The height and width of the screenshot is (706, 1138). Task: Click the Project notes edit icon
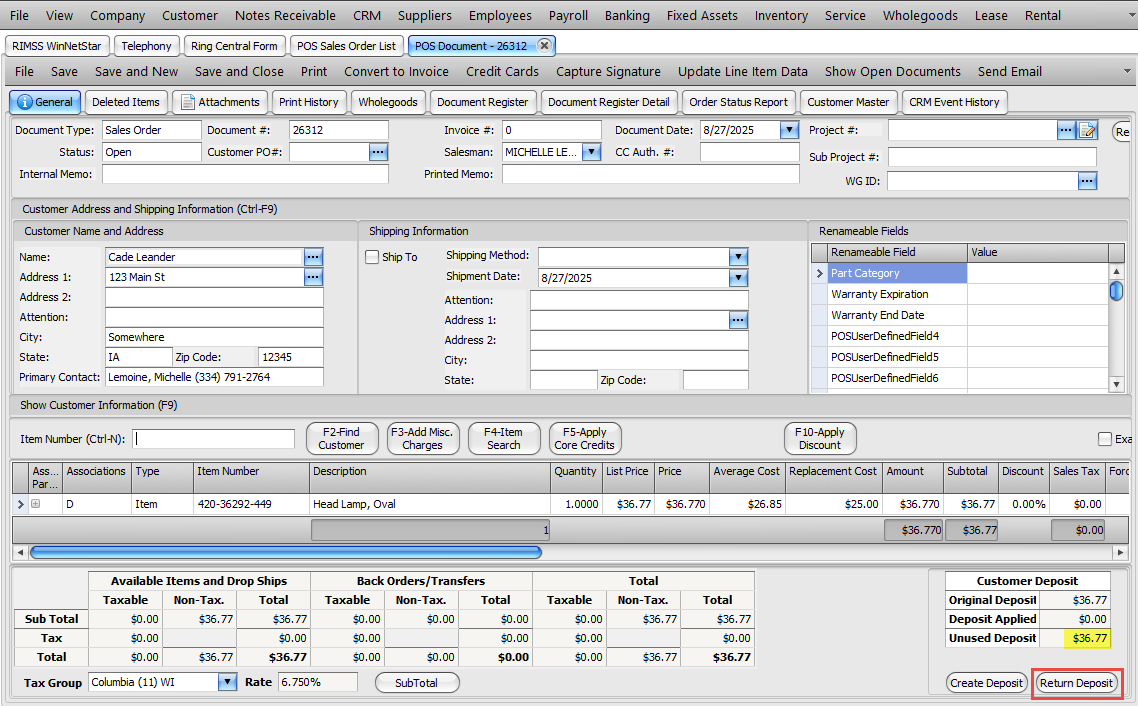pos(1087,131)
